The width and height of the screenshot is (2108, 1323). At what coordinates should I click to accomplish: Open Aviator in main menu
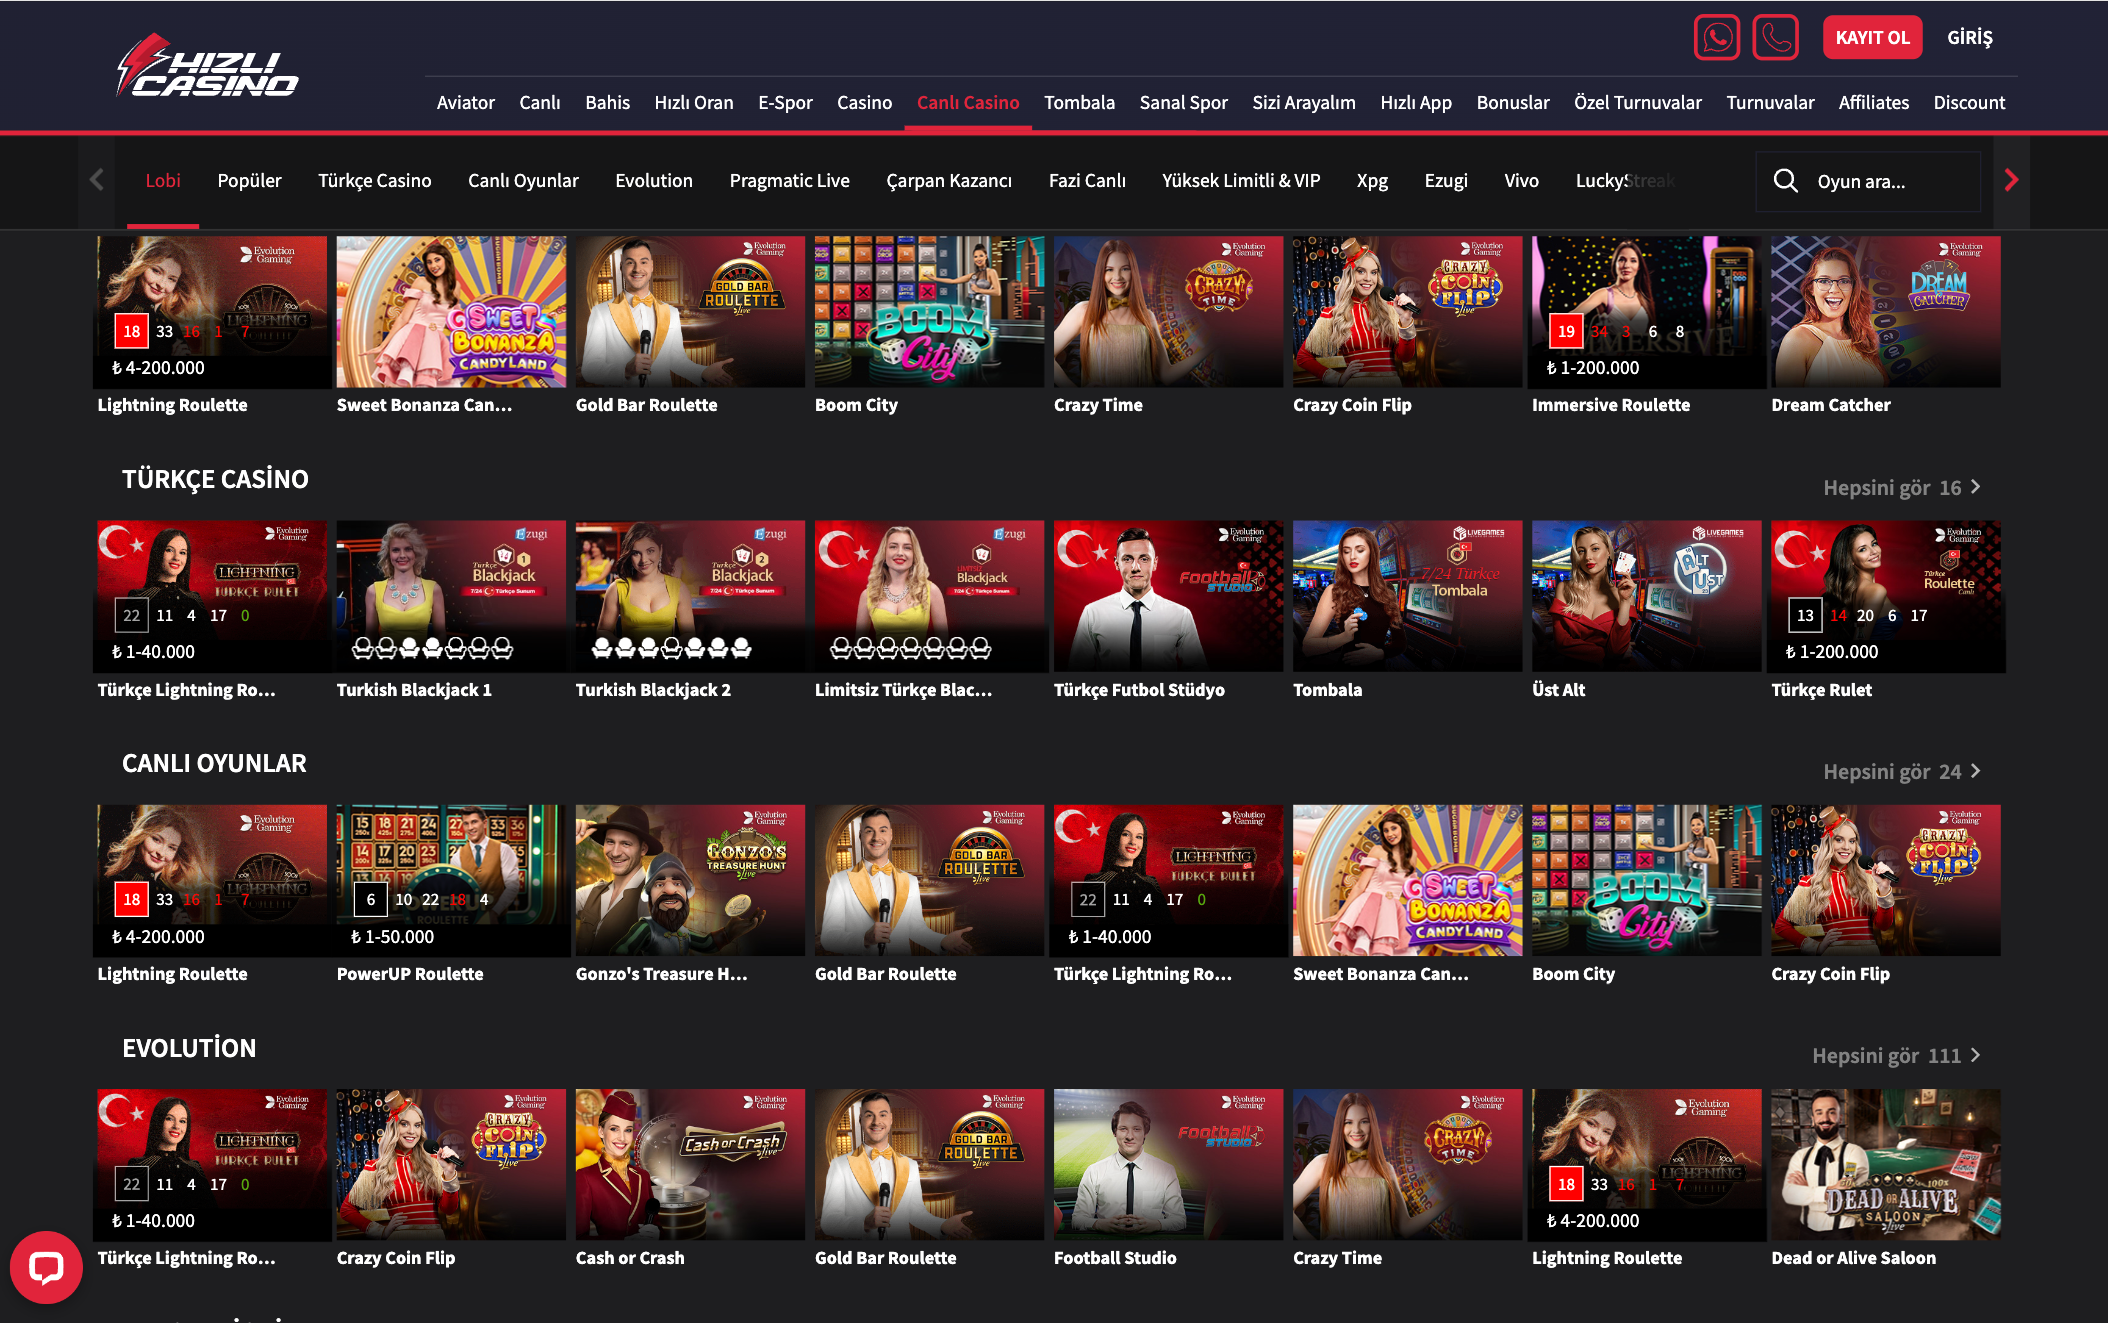[466, 103]
